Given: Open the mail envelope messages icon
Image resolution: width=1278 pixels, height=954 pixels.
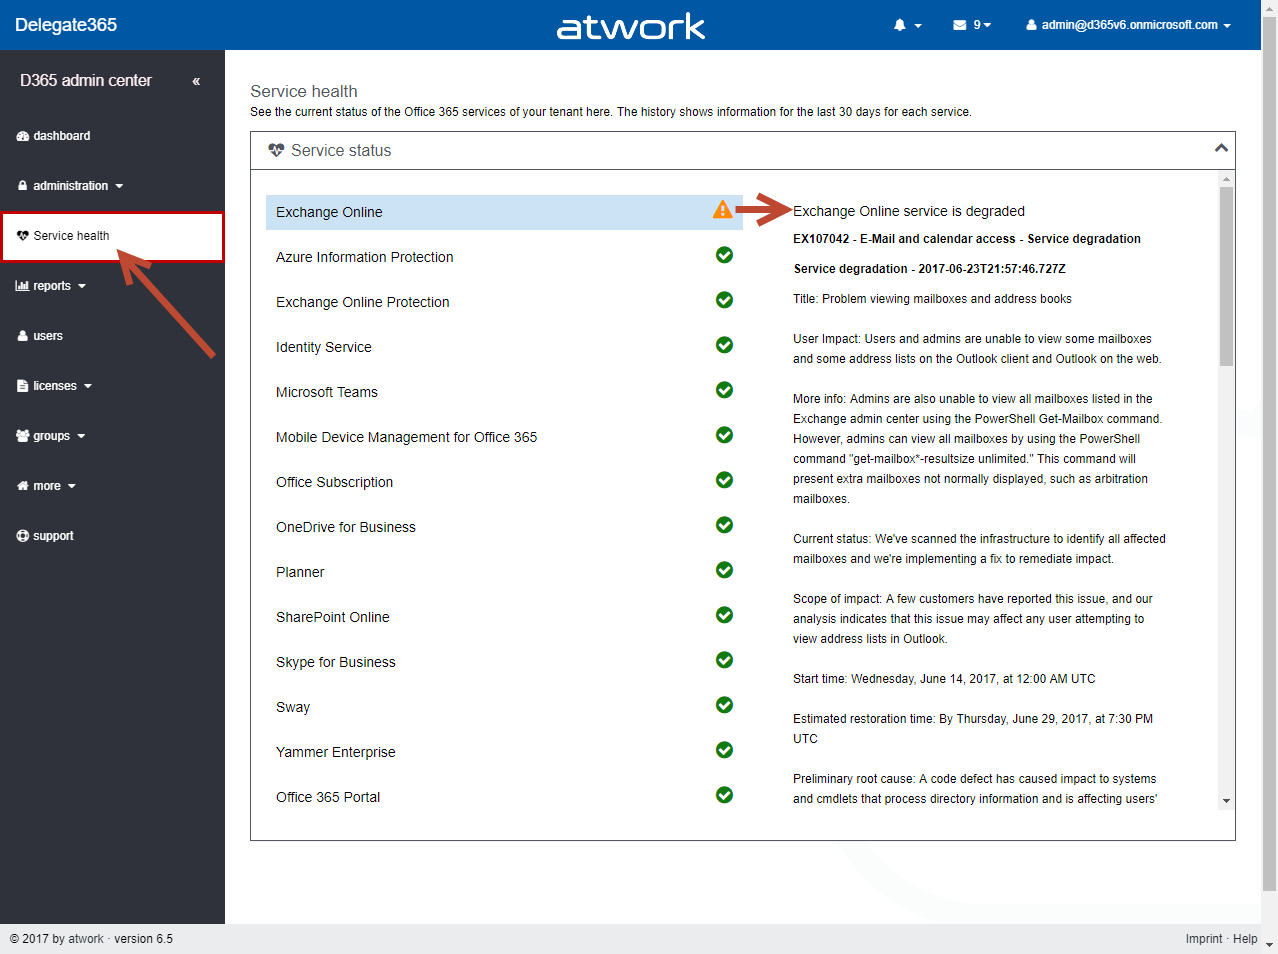Looking at the screenshot, I should coord(960,25).
